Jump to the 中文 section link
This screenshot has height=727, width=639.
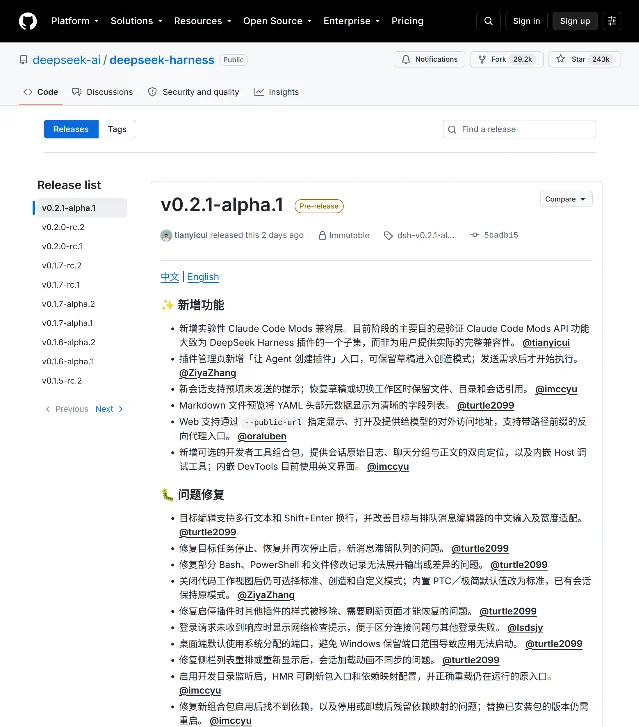click(x=170, y=277)
